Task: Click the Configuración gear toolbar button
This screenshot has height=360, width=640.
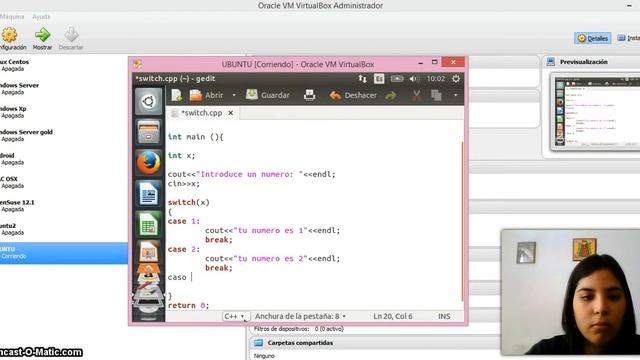Action: pyautogui.click(x=12, y=39)
